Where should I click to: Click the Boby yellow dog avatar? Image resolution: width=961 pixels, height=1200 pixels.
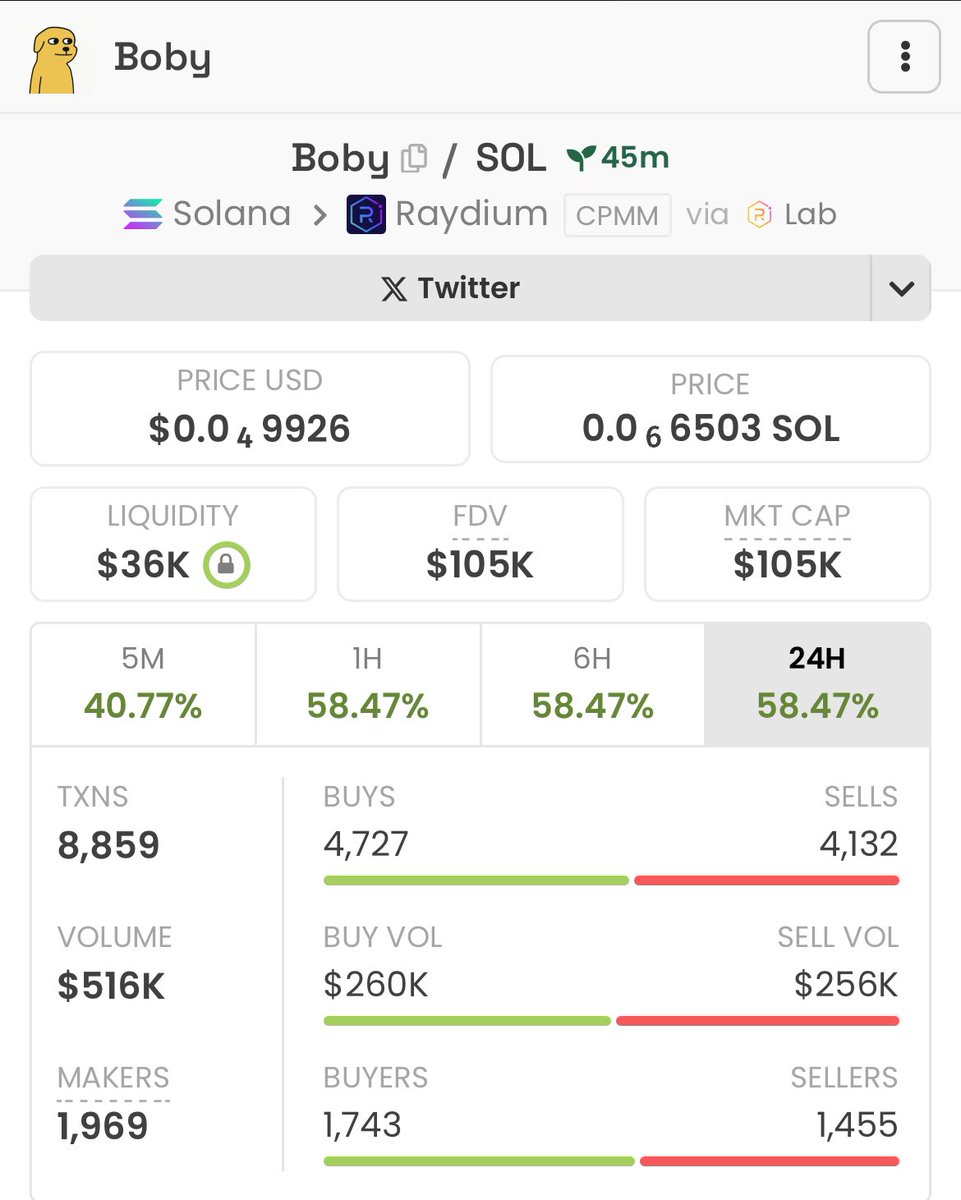(53, 60)
